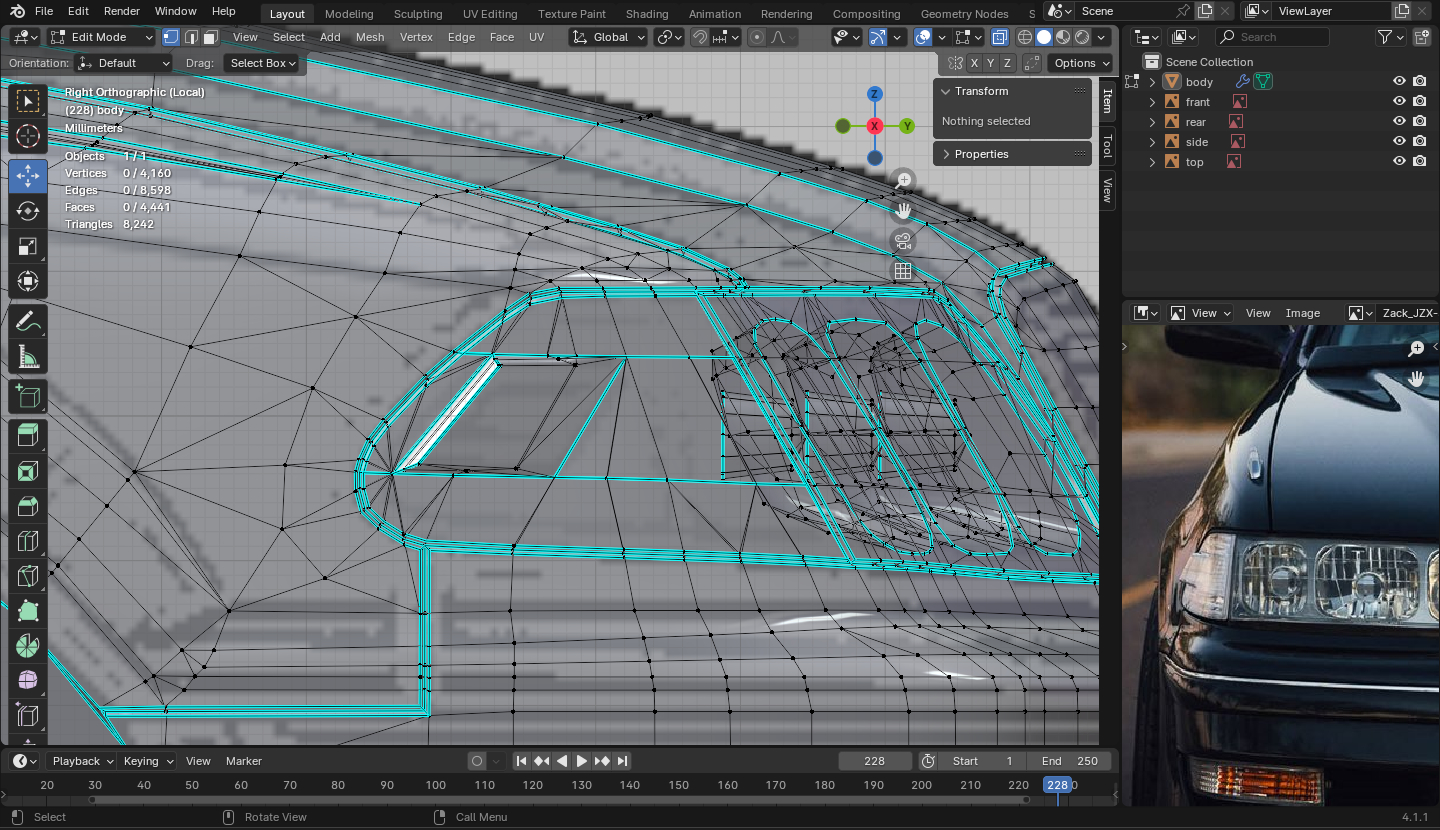Click the zoom icon in the image editor

pos(1416,348)
